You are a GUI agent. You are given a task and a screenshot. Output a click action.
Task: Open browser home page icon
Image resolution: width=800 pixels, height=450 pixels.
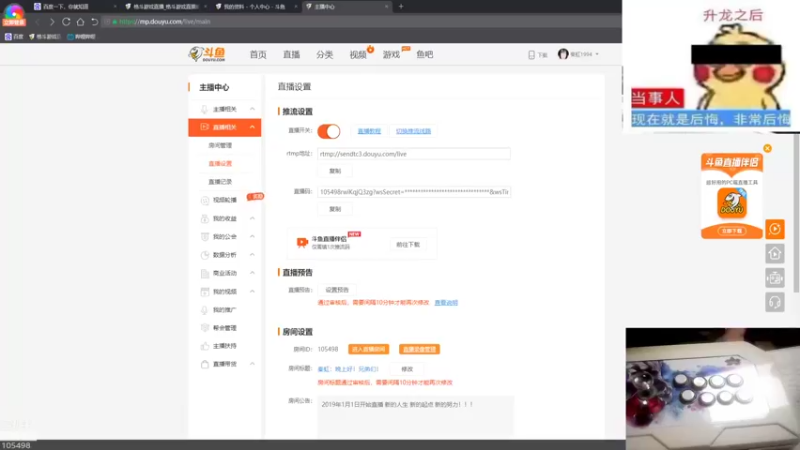tap(80, 22)
